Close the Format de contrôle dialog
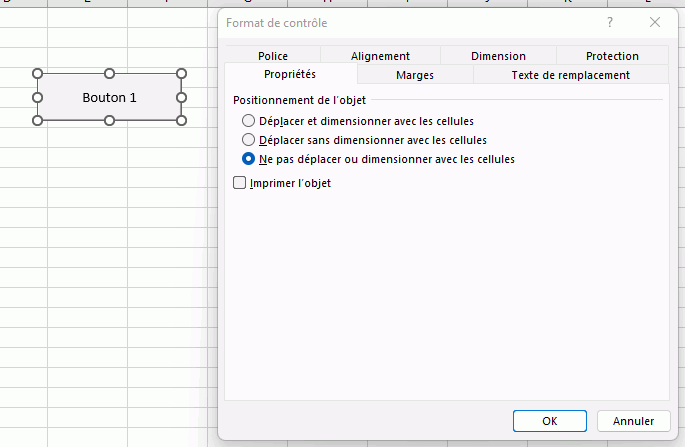This screenshot has height=447, width=685. click(x=655, y=22)
